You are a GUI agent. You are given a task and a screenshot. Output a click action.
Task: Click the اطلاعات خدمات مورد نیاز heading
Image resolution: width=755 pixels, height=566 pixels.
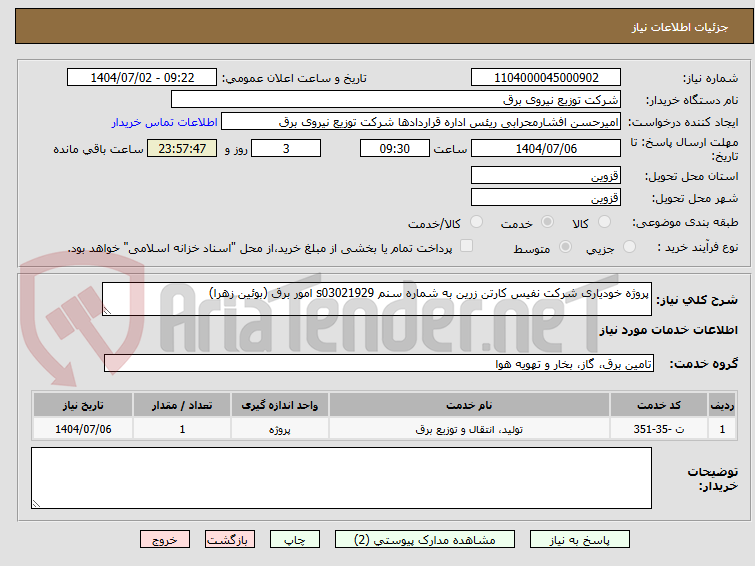pos(668,330)
